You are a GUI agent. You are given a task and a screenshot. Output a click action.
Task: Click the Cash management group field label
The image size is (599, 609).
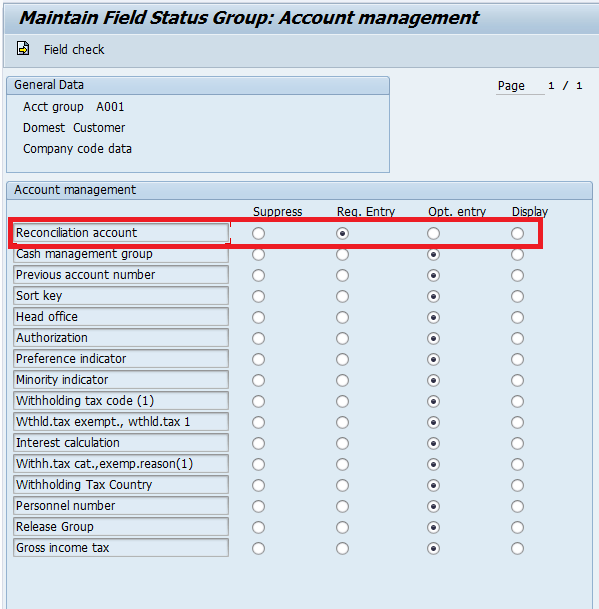pos(121,254)
